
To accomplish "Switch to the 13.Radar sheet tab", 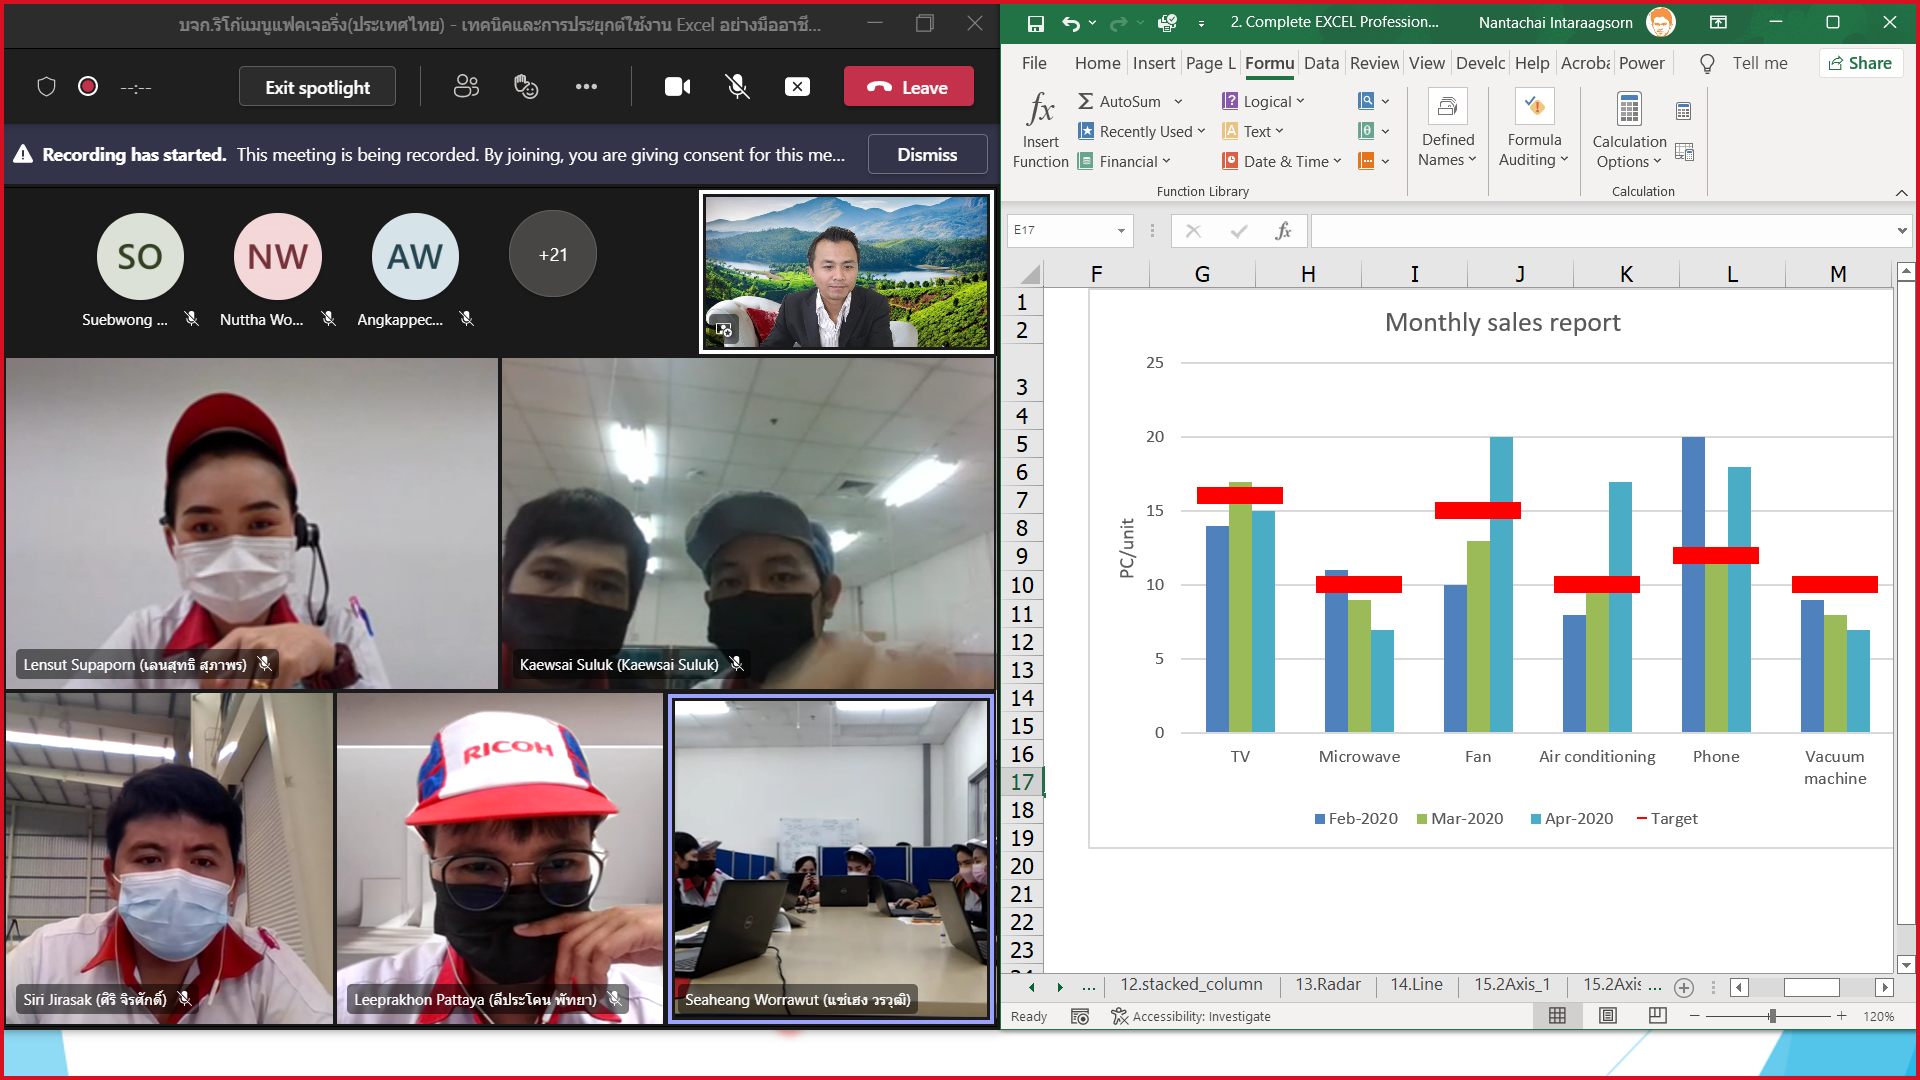I will (1327, 984).
